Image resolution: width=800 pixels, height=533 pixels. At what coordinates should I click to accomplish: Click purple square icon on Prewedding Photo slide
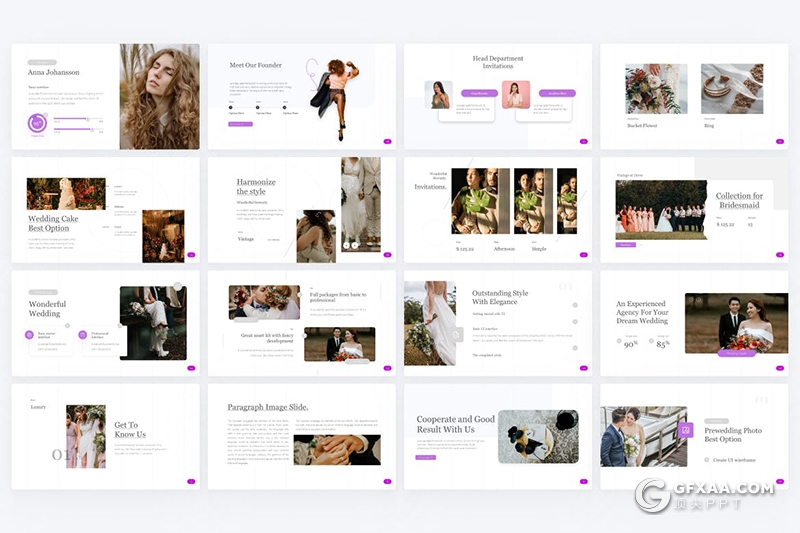pos(685,430)
